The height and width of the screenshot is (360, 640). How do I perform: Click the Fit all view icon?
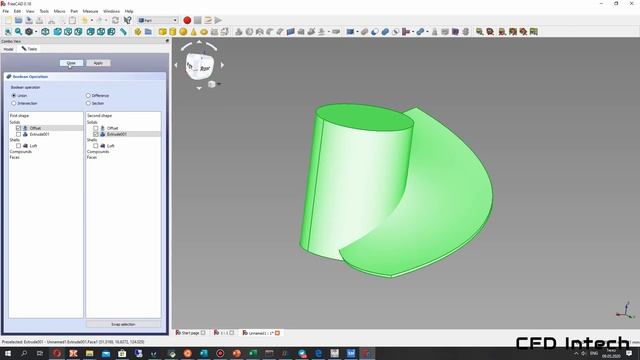tap(8, 32)
